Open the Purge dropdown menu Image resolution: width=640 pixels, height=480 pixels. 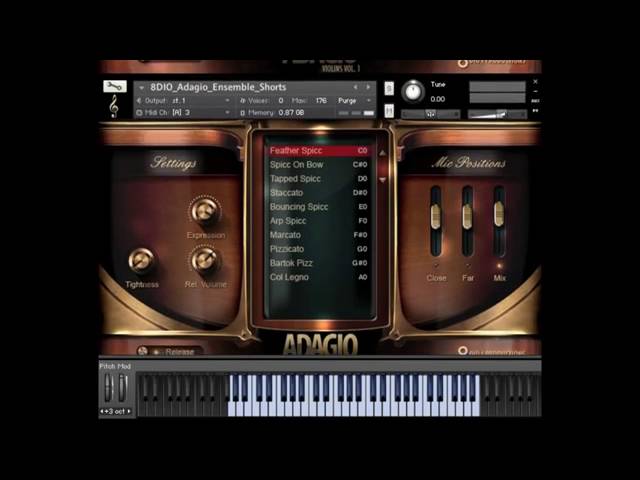[x=354, y=100]
